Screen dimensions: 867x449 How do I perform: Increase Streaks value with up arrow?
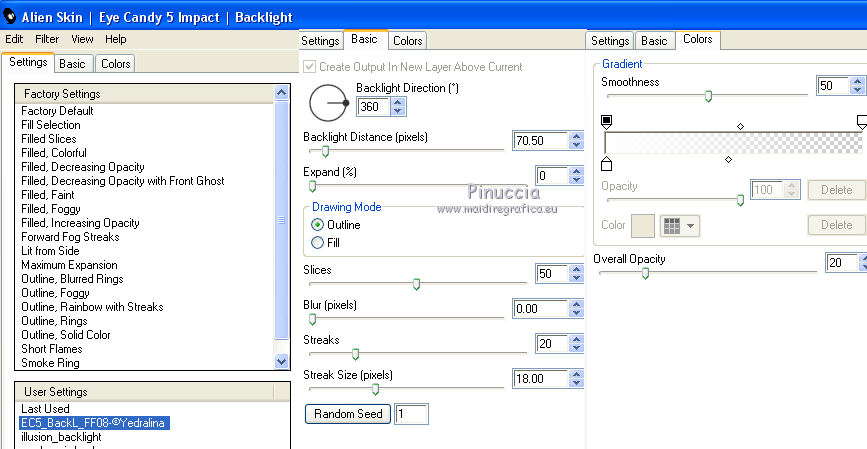[576, 340]
